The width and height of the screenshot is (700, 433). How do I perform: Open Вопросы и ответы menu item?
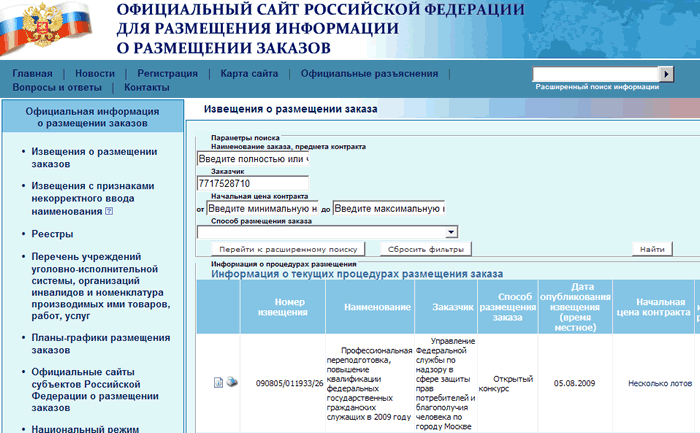click(x=57, y=87)
